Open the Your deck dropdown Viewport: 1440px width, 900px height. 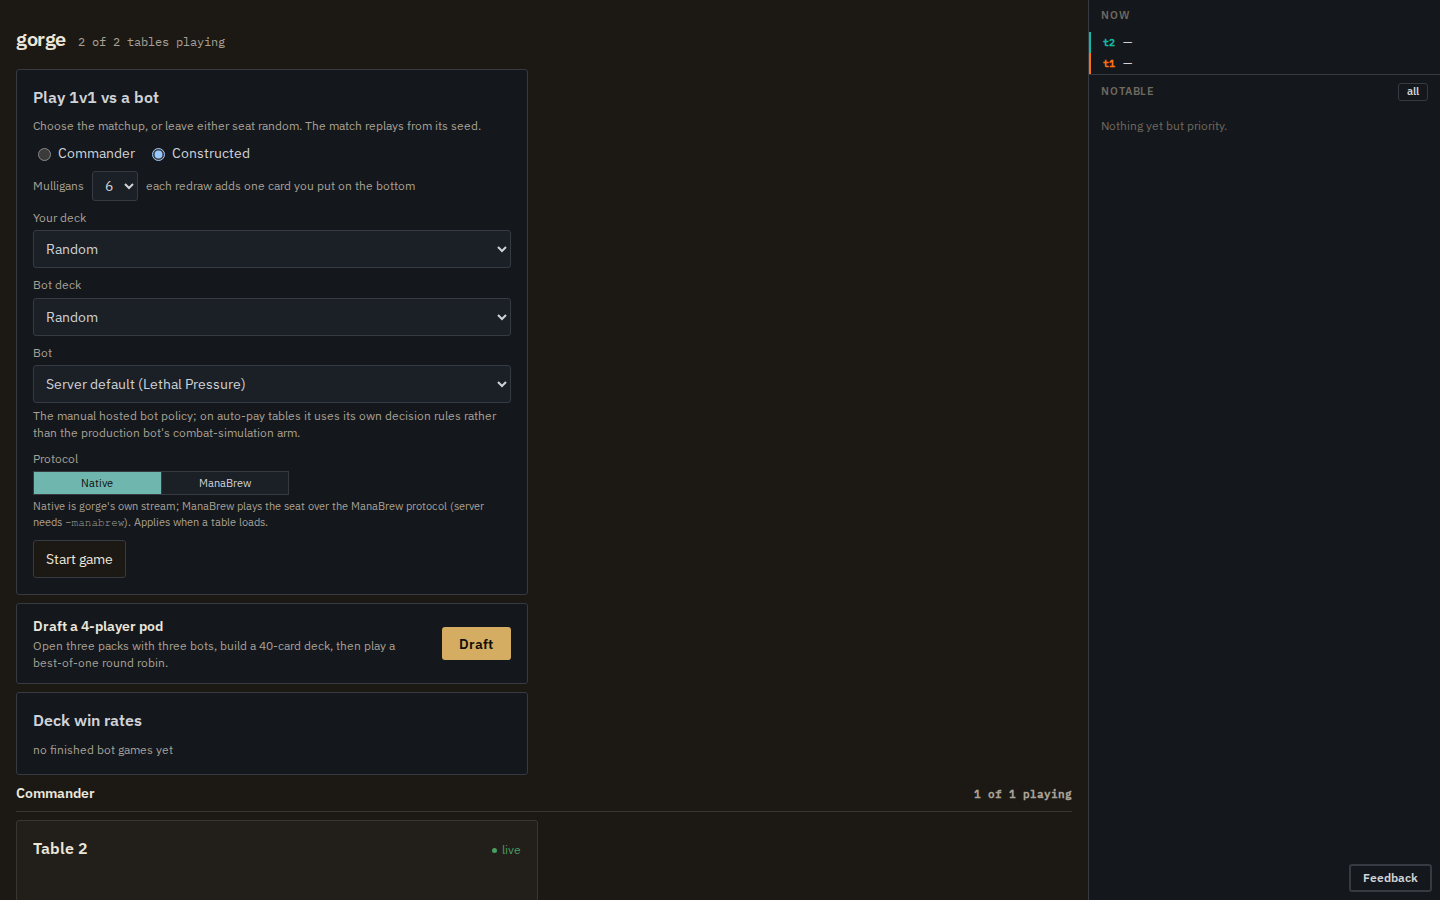(272, 249)
